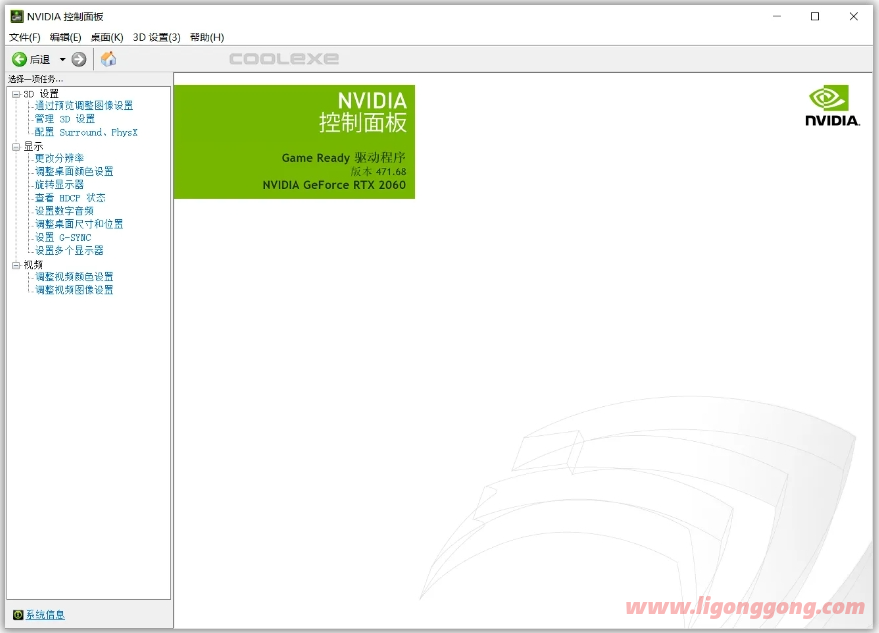Select 管理 3D 设置 in the tree
Image resolution: width=879 pixels, height=633 pixels.
pyautogui.click(x=65, y=119)
